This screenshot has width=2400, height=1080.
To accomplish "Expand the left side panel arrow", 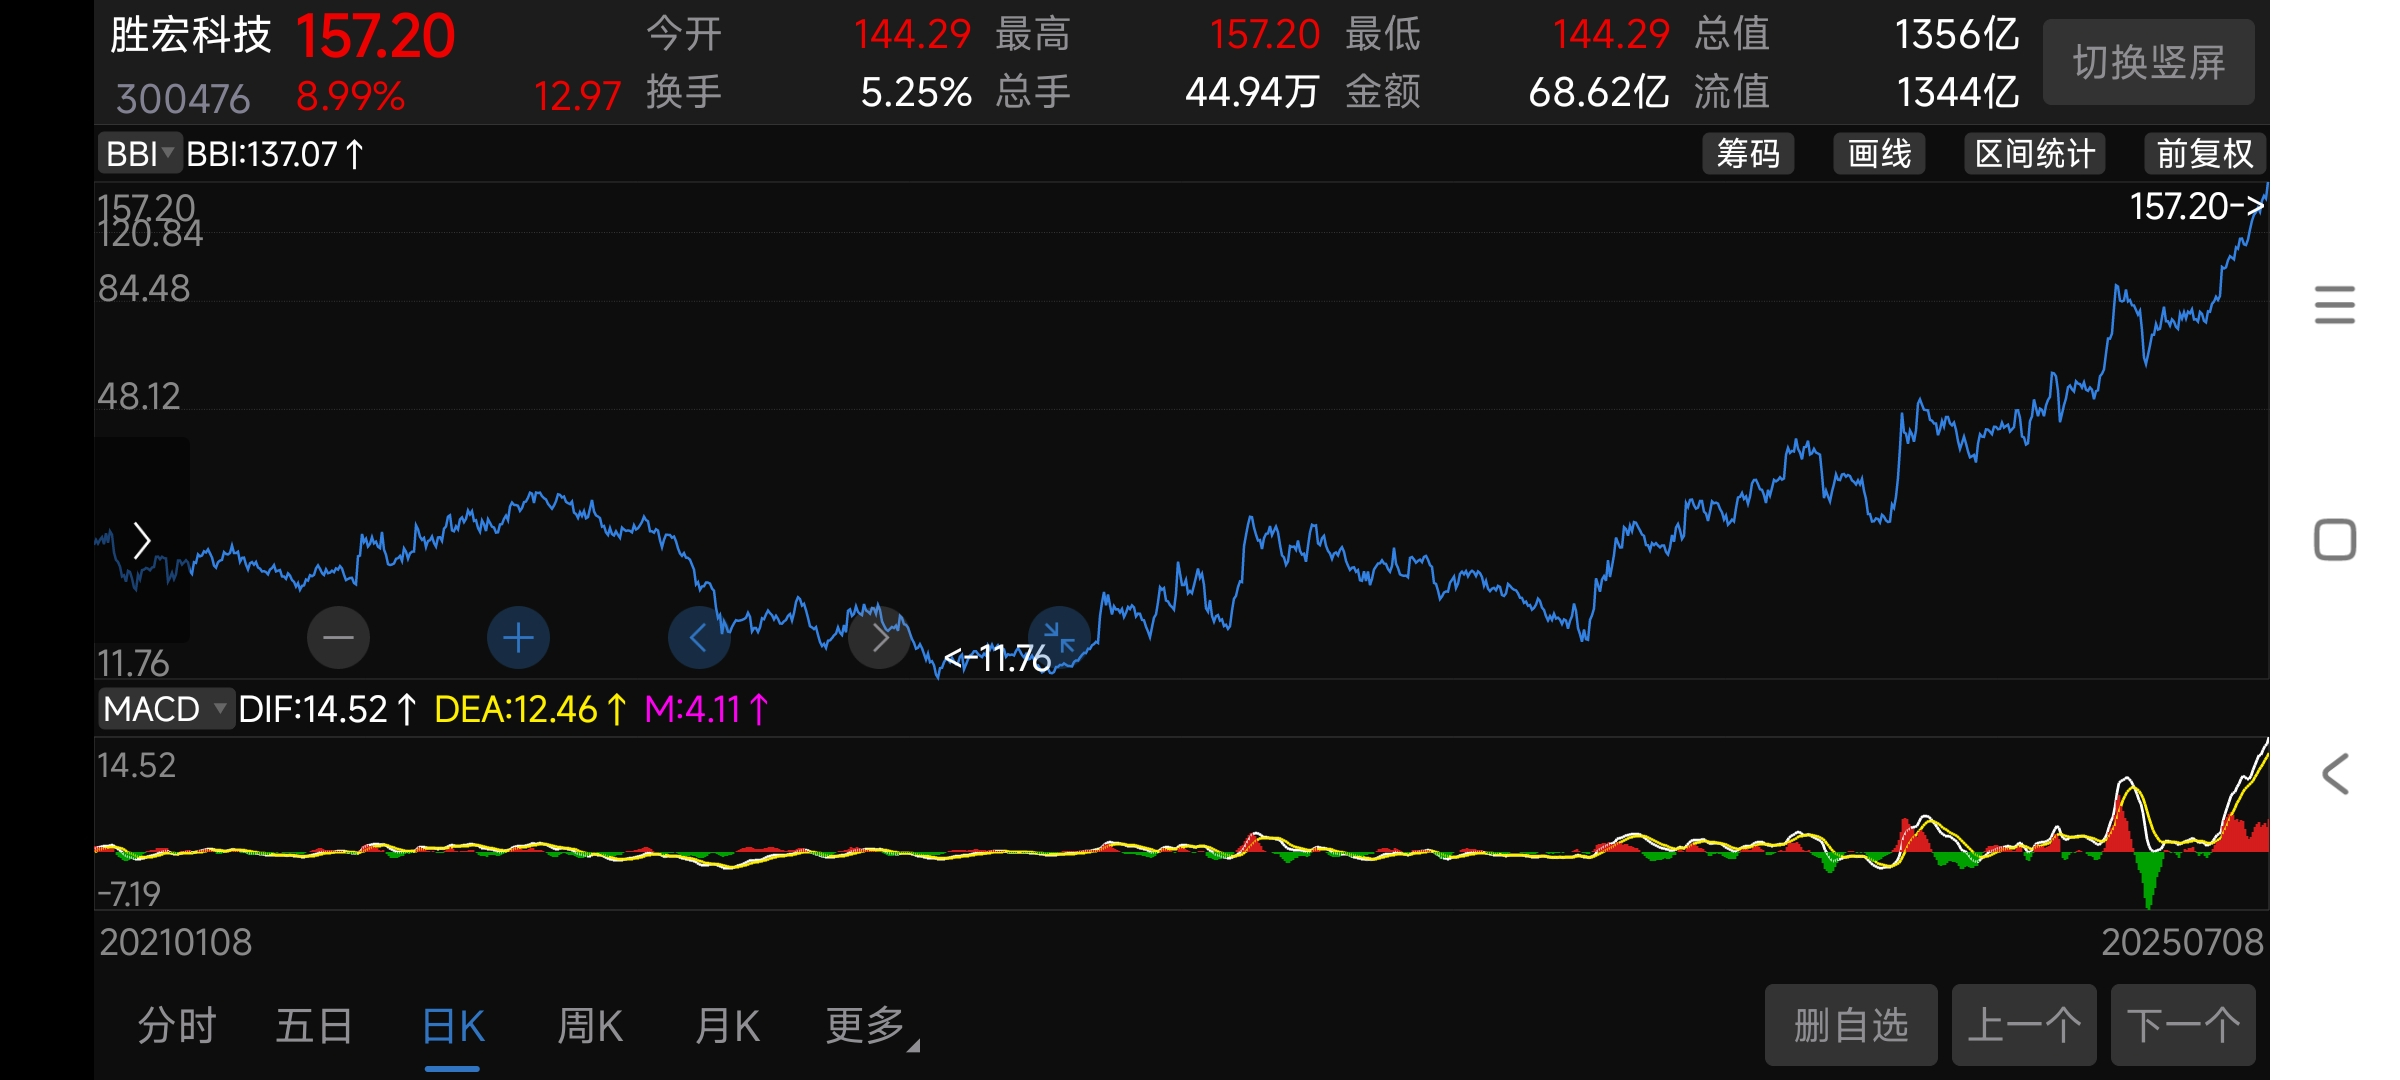I will (x=141, y=541).
